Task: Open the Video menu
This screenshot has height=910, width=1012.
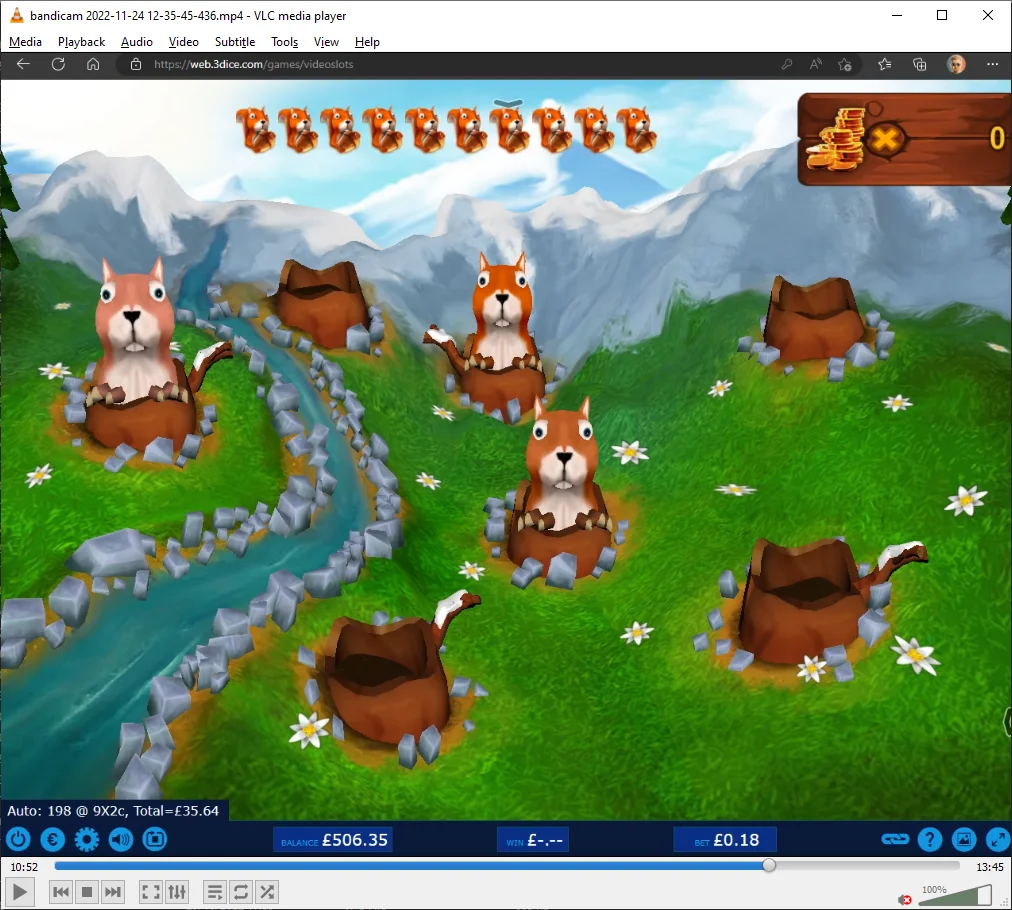Action: (183, 42)
